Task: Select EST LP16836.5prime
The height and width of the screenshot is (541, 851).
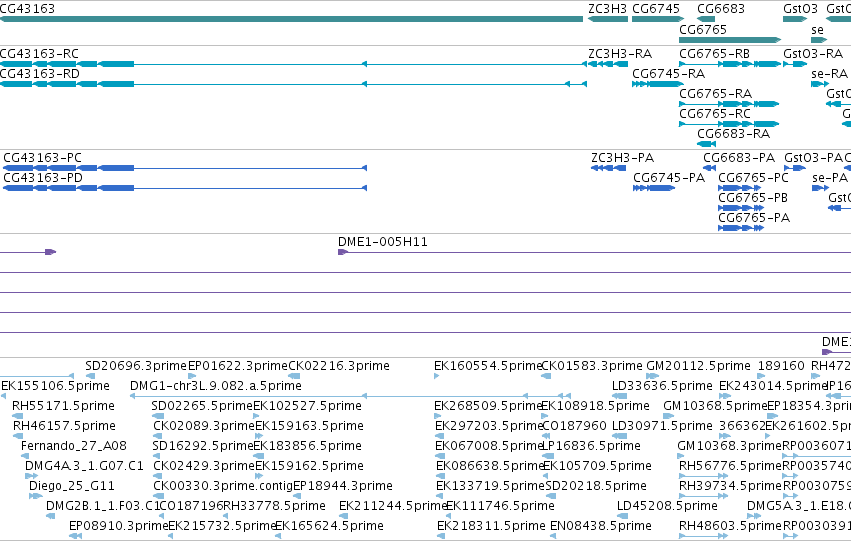Action: [548, 456]
